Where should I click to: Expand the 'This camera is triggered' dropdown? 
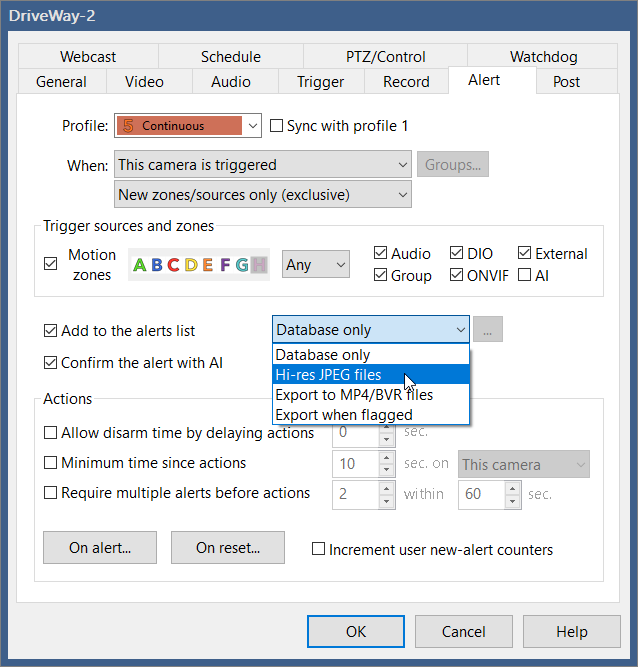(401, 164)
